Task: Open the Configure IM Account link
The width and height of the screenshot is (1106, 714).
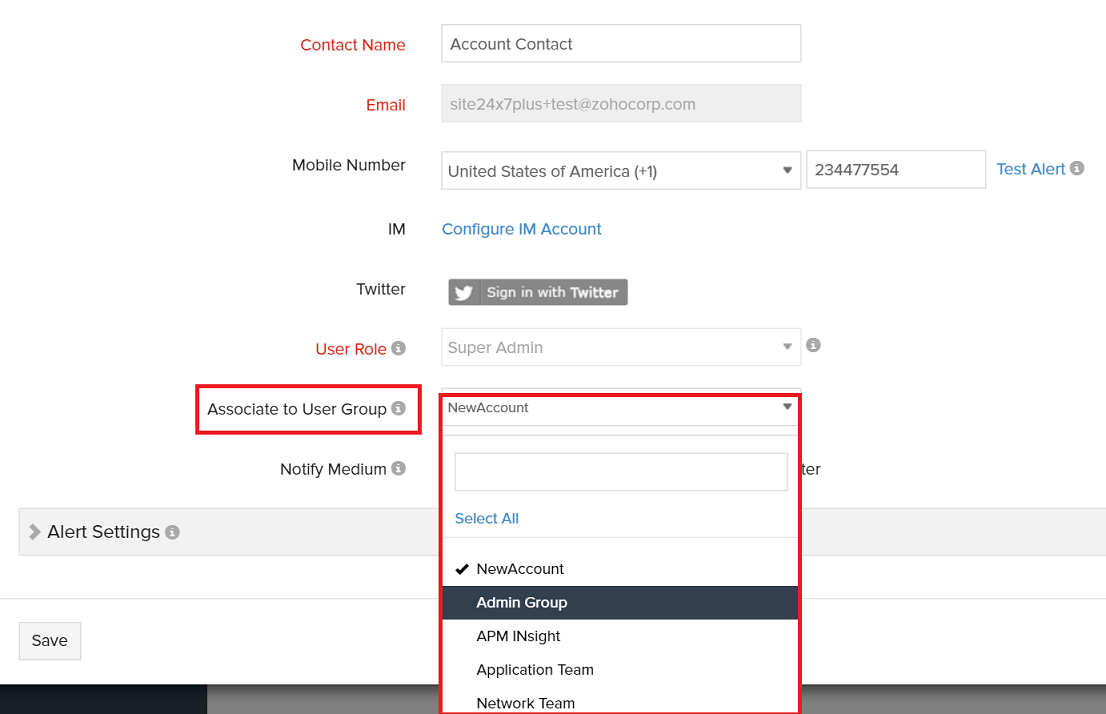Action: point(521,229)
